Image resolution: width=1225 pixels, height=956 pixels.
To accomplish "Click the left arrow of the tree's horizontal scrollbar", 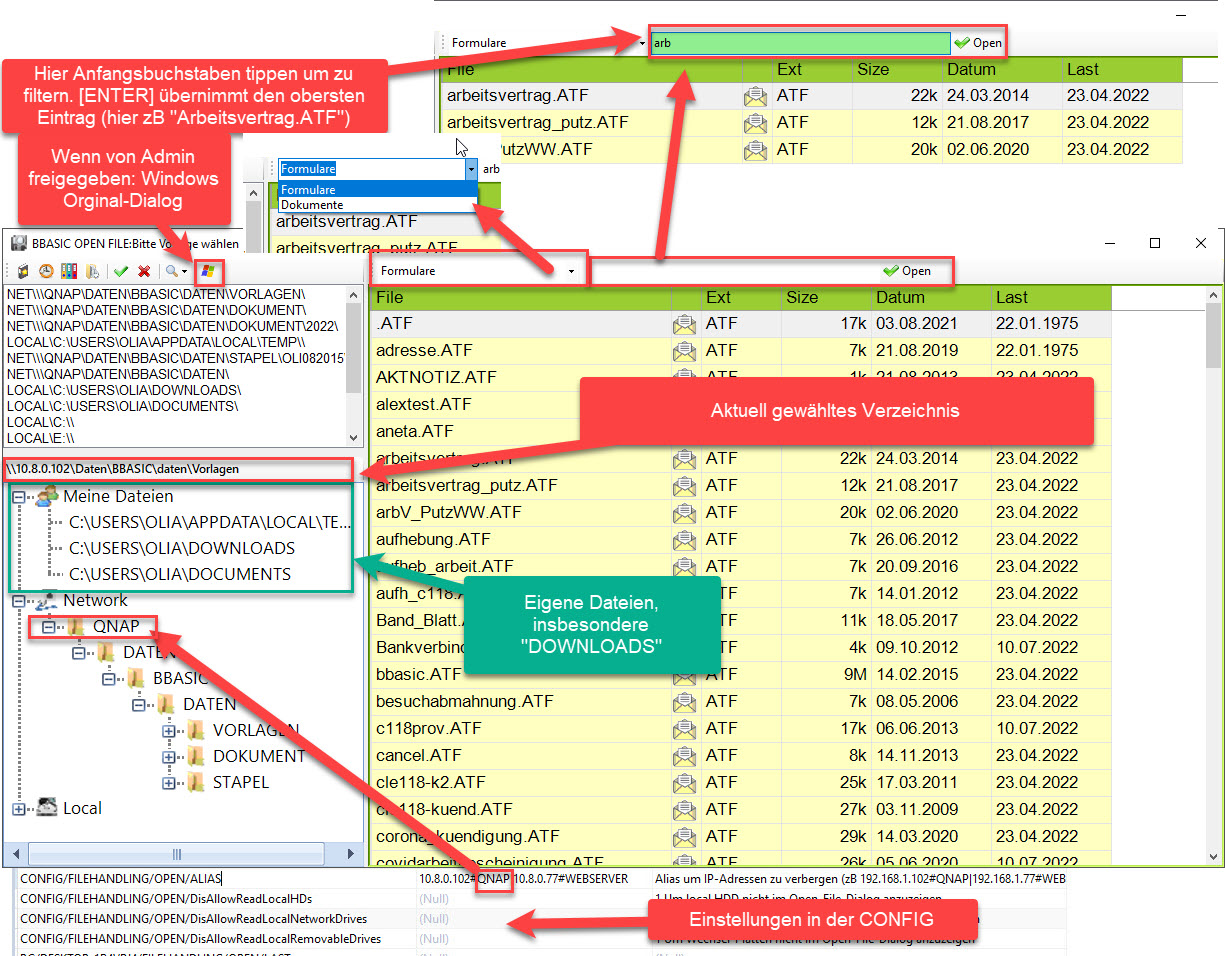I will click(x=14, y=854).
